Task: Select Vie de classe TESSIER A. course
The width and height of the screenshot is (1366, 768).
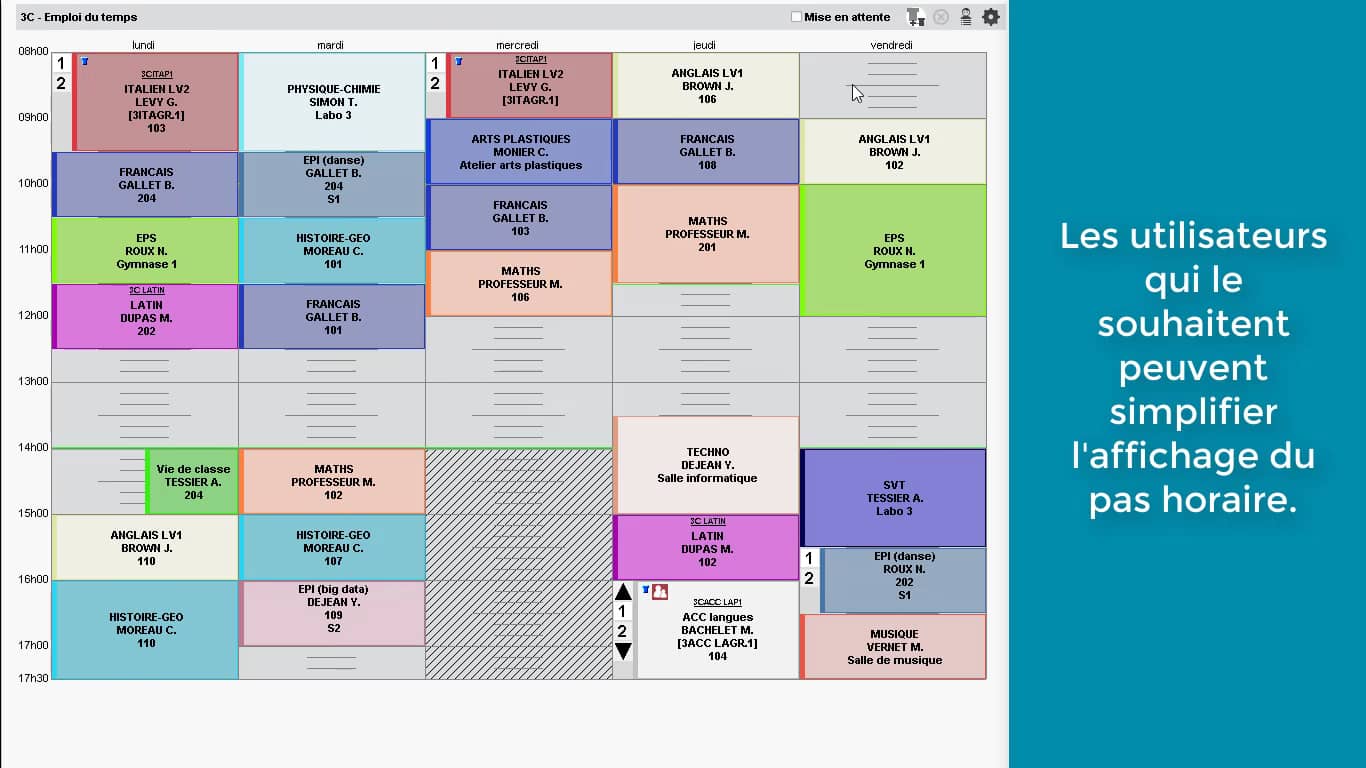Action: coord(192,482)
